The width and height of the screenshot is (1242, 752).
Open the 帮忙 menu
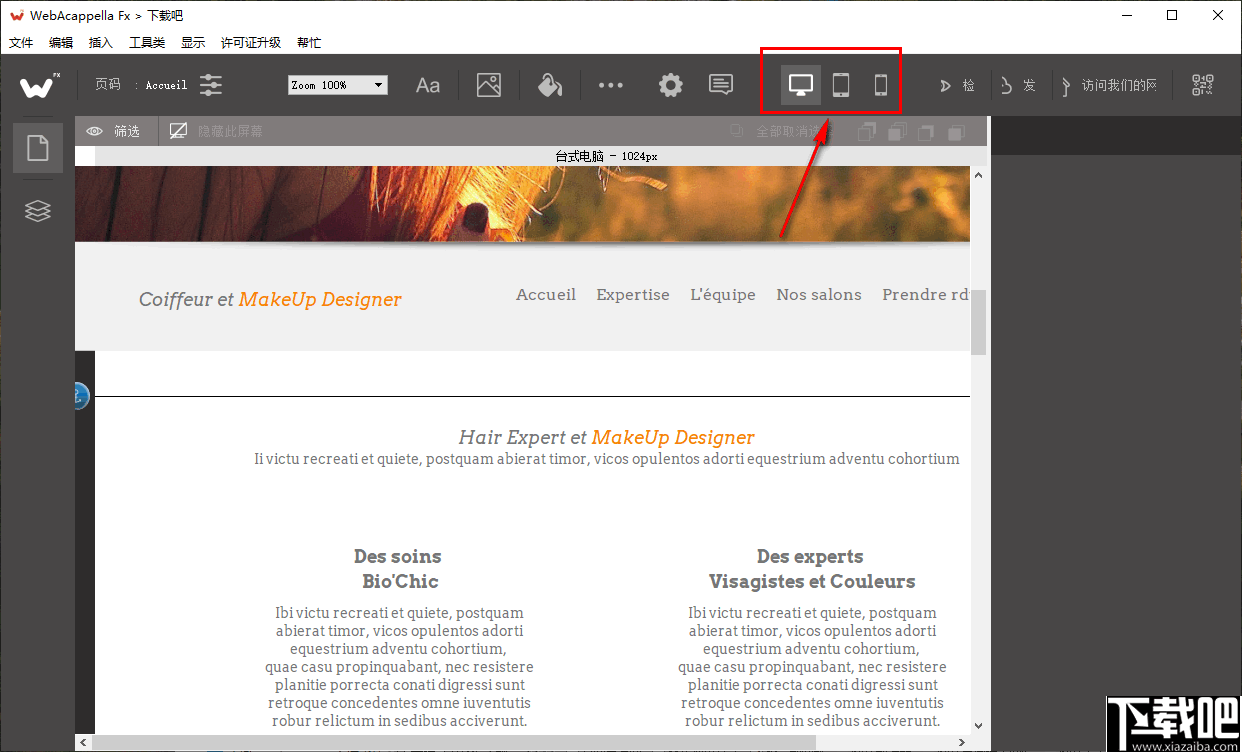309,43
